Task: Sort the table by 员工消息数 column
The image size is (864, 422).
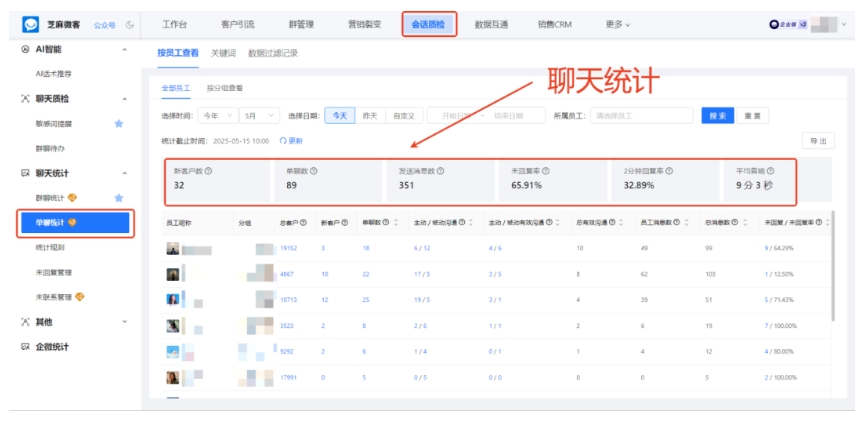Action: coord(685,223)
